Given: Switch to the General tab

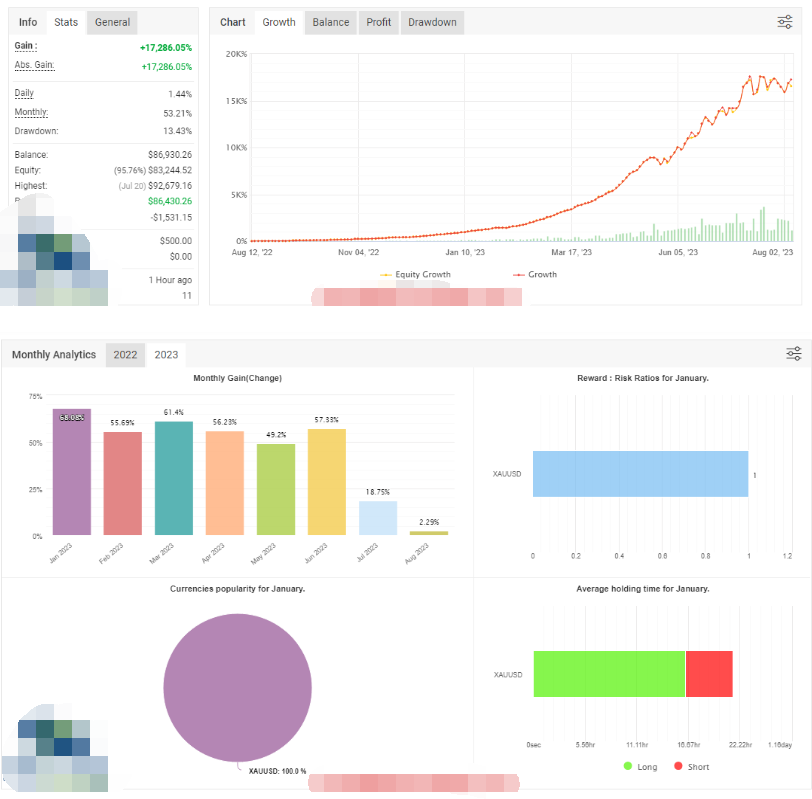Looking at the screenshot, I should click(112, 22).
